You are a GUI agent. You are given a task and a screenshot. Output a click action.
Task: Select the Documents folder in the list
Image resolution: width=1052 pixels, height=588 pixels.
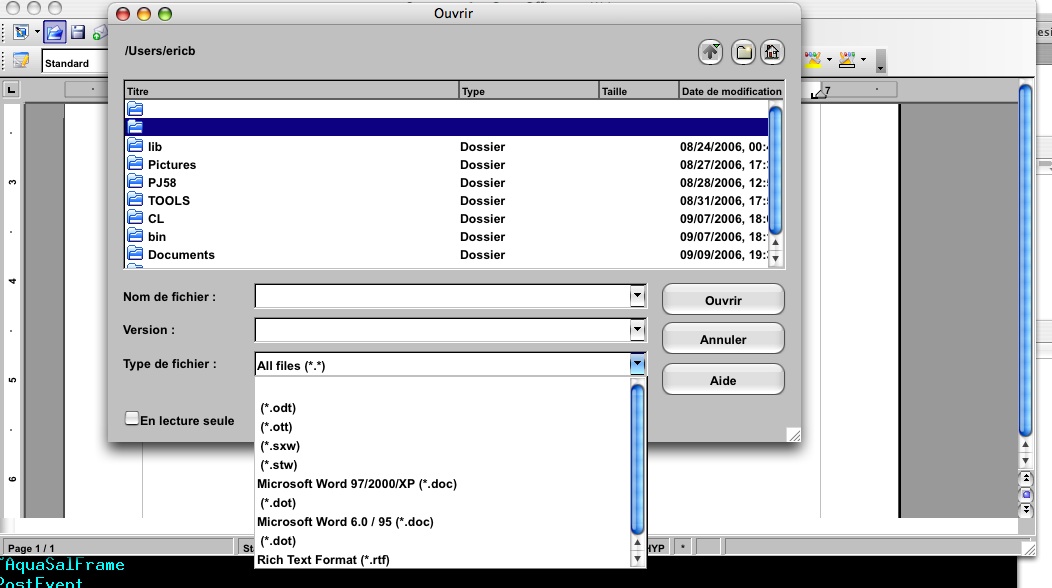[x=181, y=255]
